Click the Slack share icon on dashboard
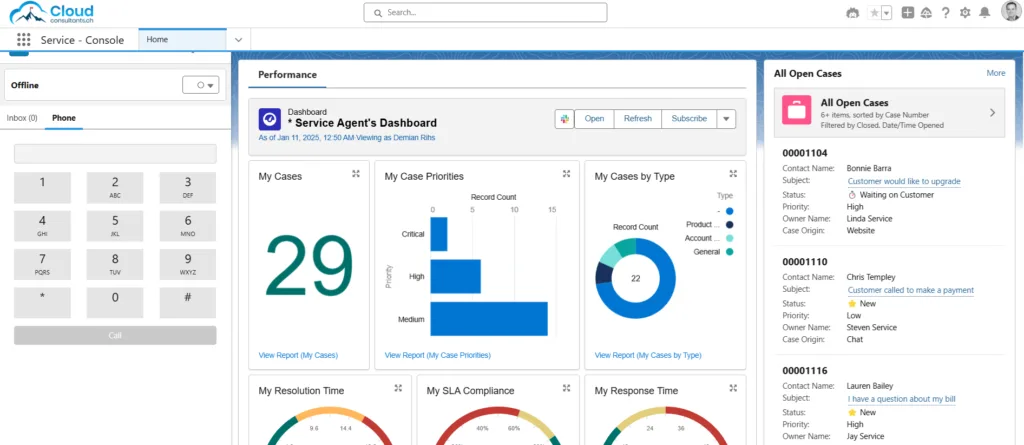 click(x=564, y=119)
